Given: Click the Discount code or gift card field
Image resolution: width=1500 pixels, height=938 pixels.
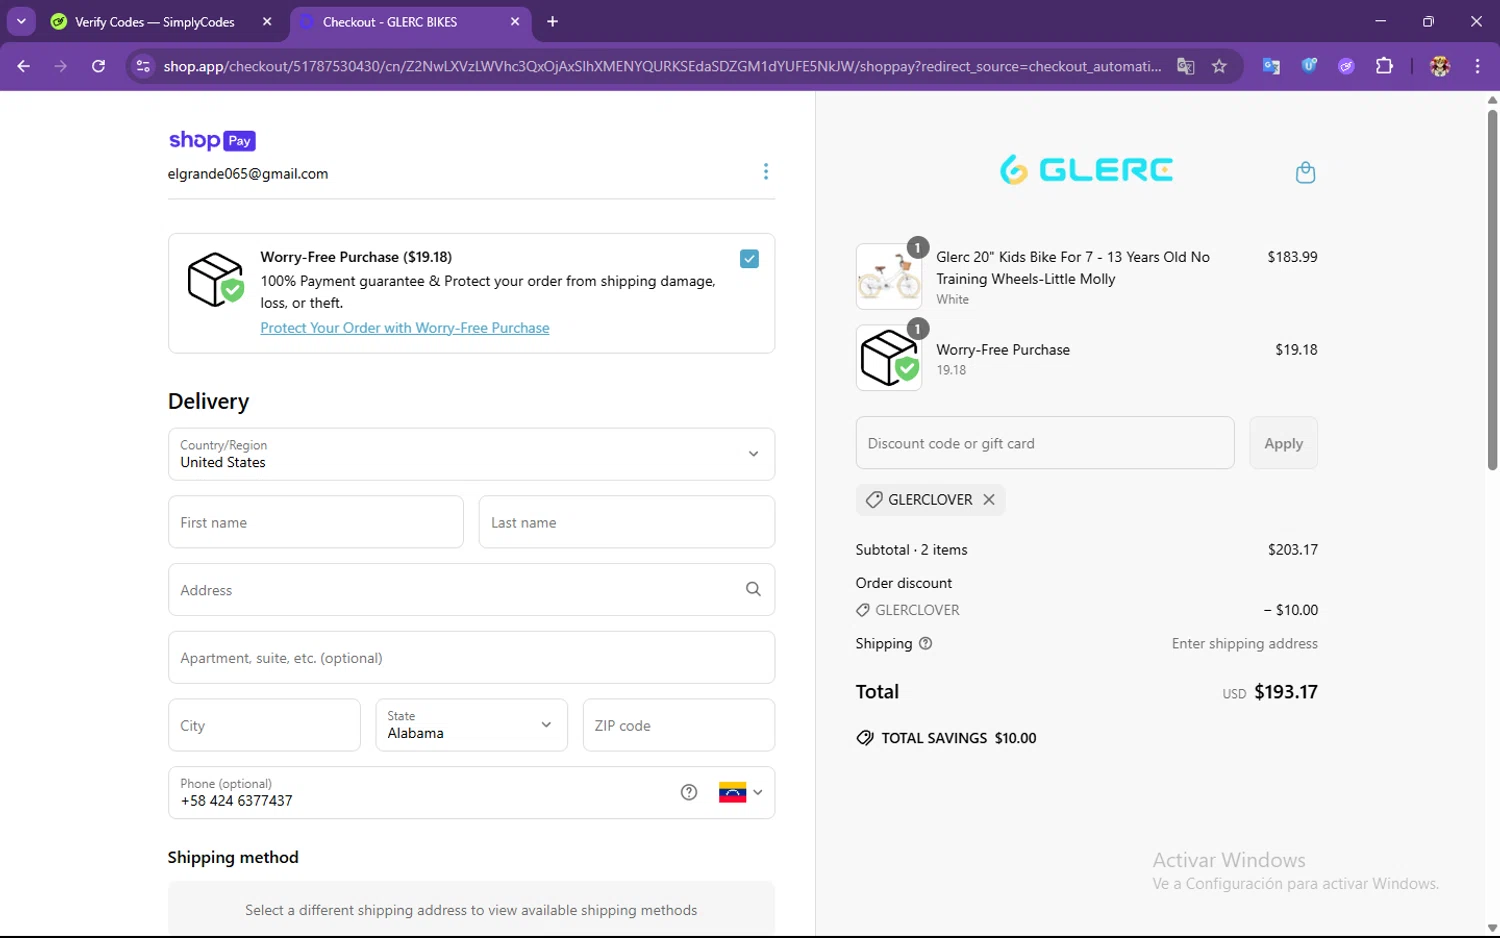Looking at the screenshot, I should [1045, 443].
